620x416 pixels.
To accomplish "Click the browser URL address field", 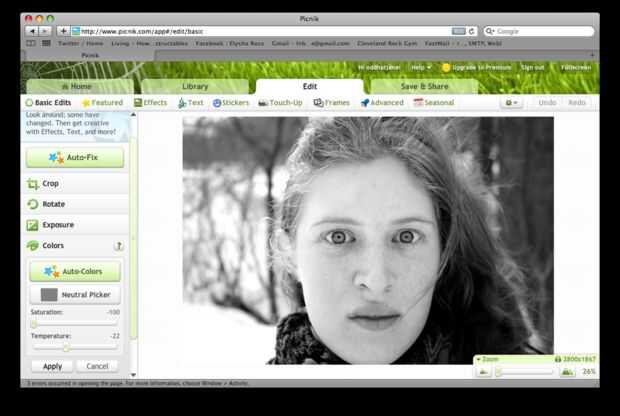I will point(261,31).
